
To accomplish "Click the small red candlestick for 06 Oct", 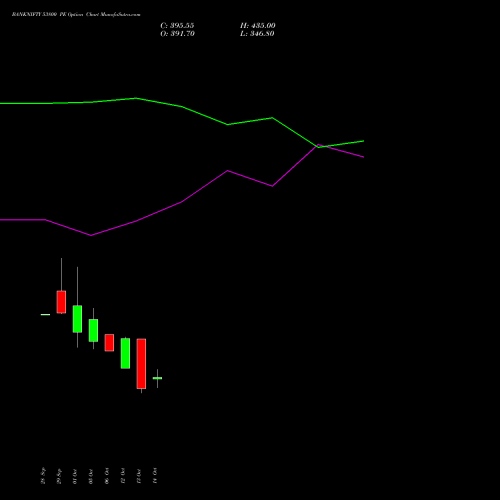I will 109,343.
